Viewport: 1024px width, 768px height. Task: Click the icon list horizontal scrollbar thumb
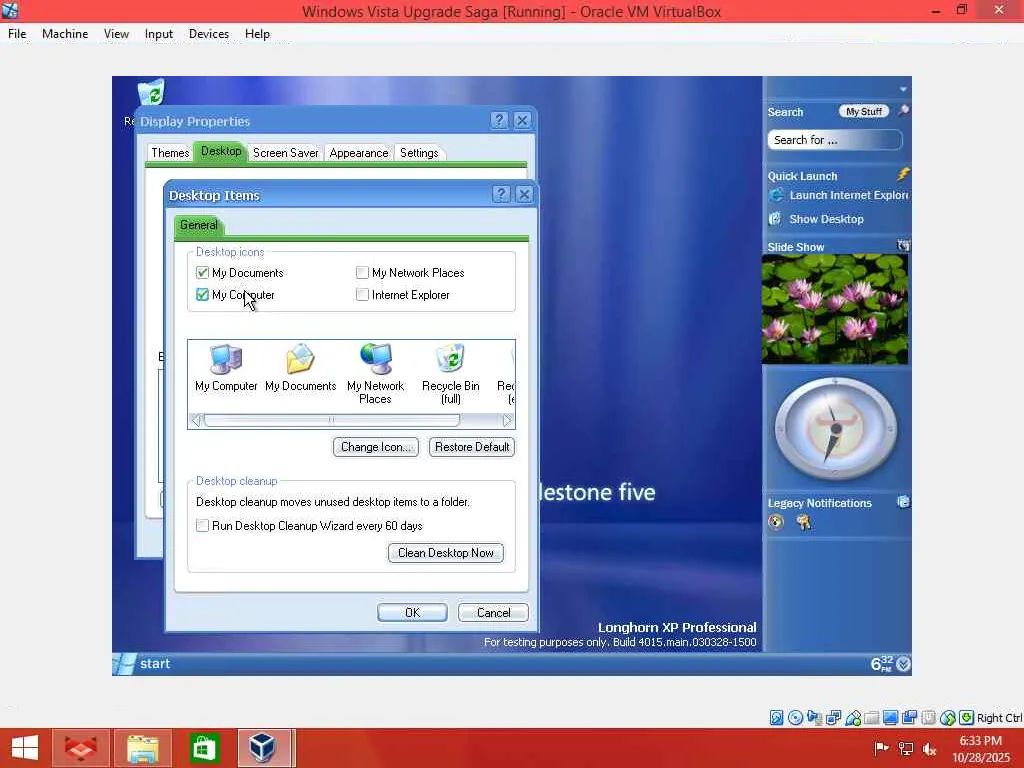tap(332, 421)
